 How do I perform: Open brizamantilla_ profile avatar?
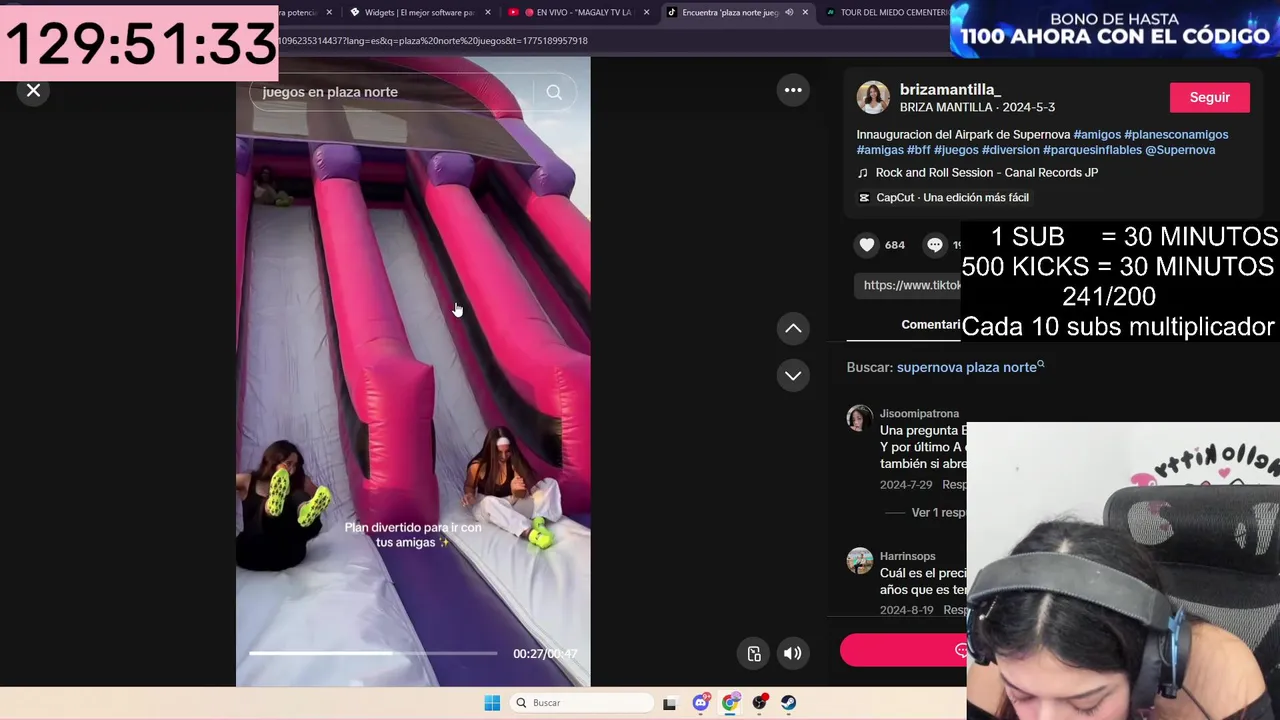point(873,97)
